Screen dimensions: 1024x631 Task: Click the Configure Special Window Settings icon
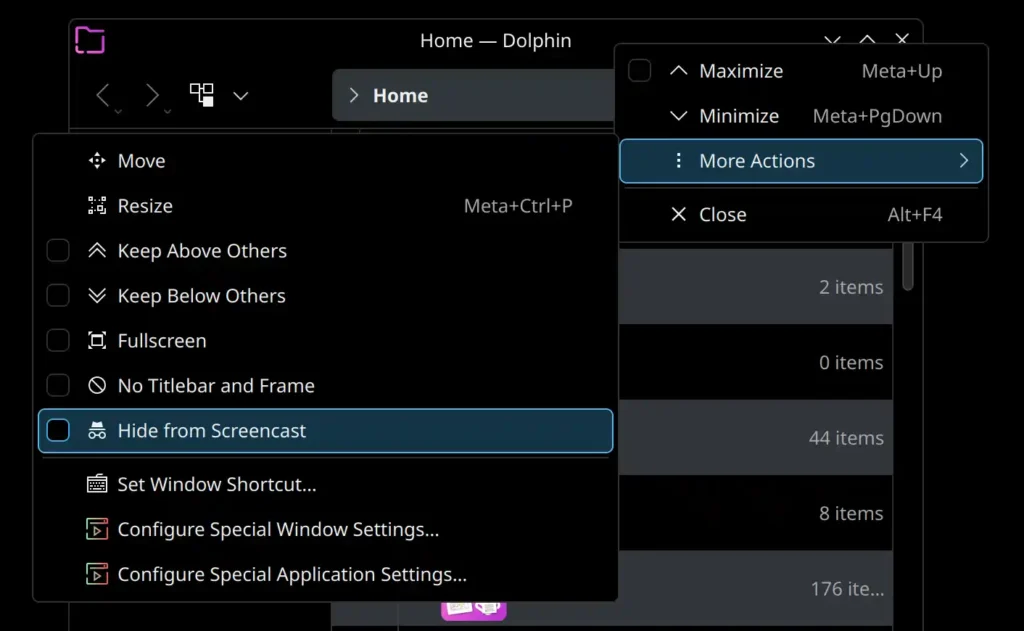pos(96,529)
